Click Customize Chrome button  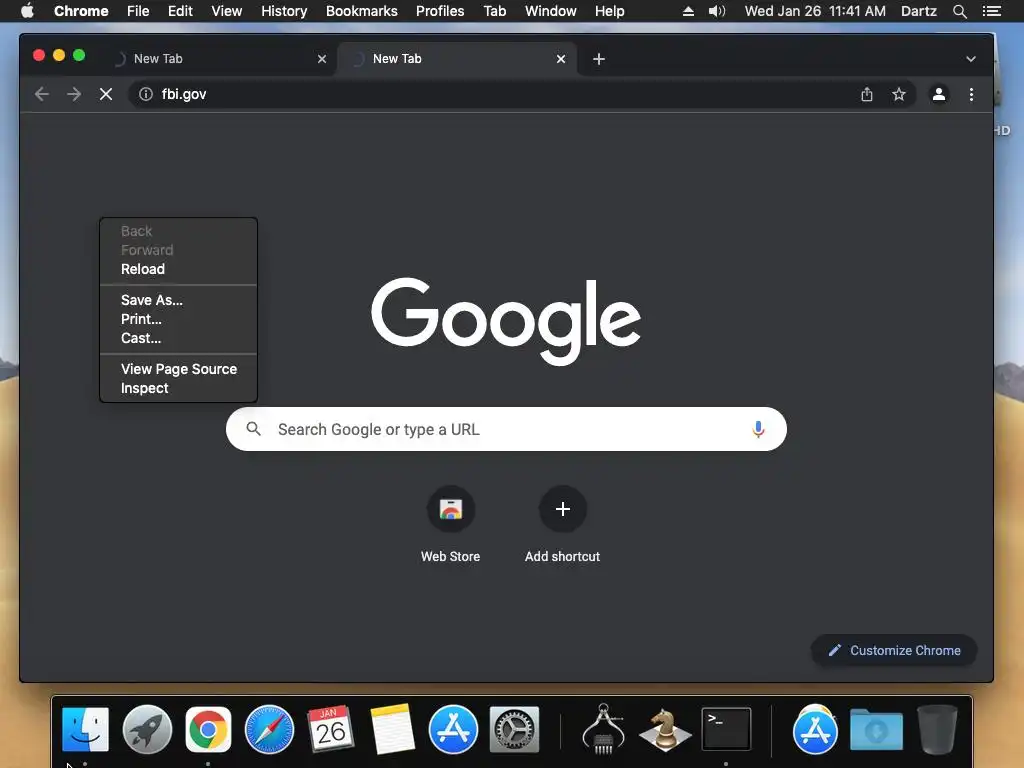pyautogui.click(x=894, y=650)
